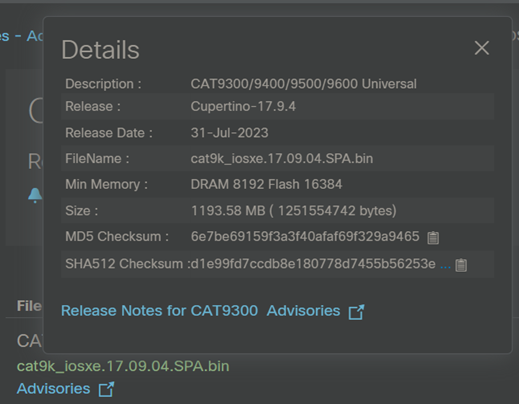The image size is (519, 404).
Task: Select SHA512 value d1e99fd7ccdb8e180778d7455b56253e
Action: pos(313,264)
